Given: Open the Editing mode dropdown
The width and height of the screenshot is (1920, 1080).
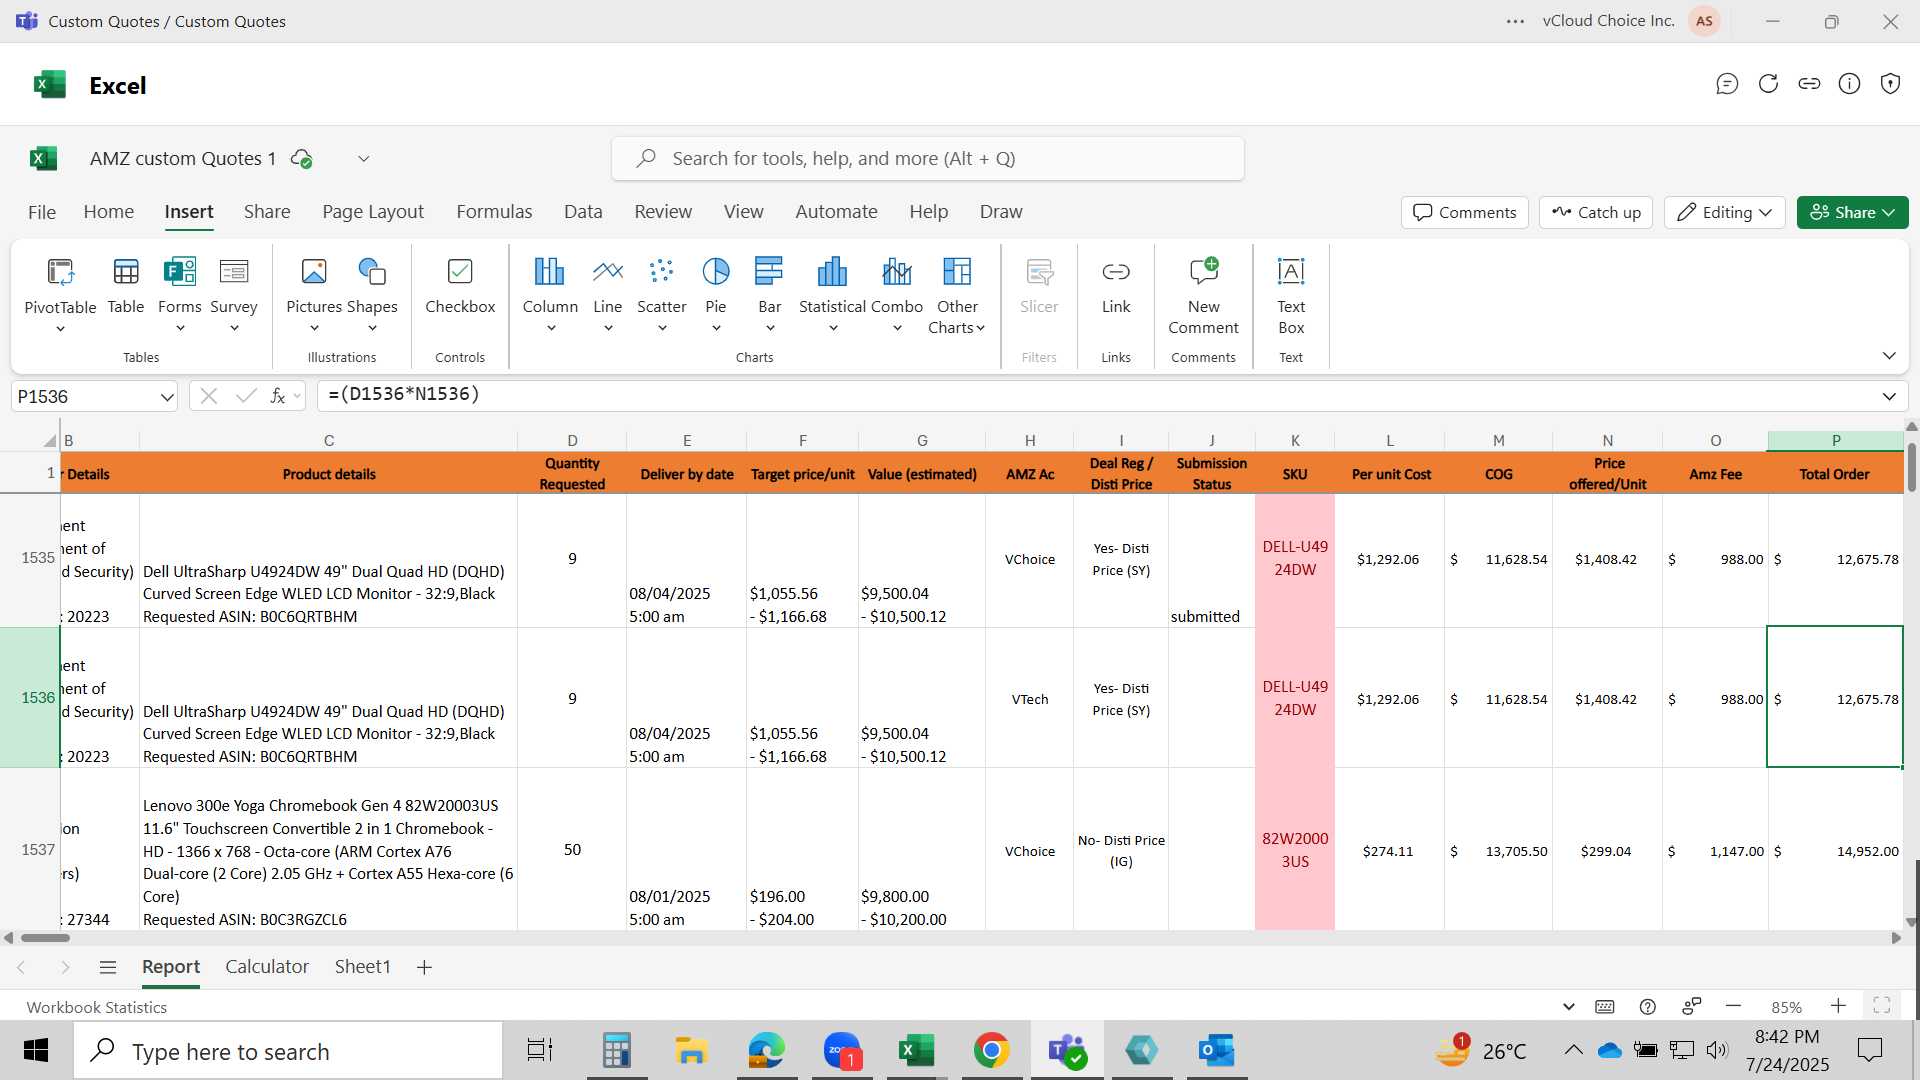Looking at the screenshot, I should point(1725,212).
